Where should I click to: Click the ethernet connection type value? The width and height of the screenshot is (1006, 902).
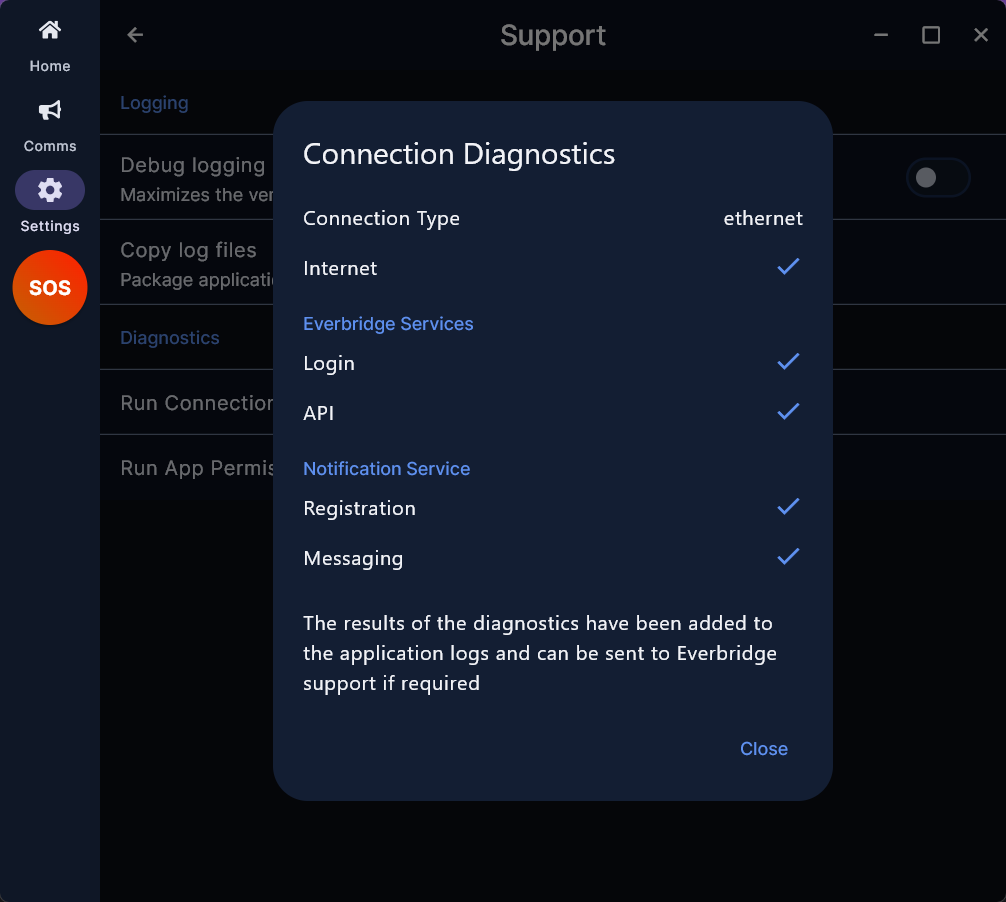[x=763, y=218]
